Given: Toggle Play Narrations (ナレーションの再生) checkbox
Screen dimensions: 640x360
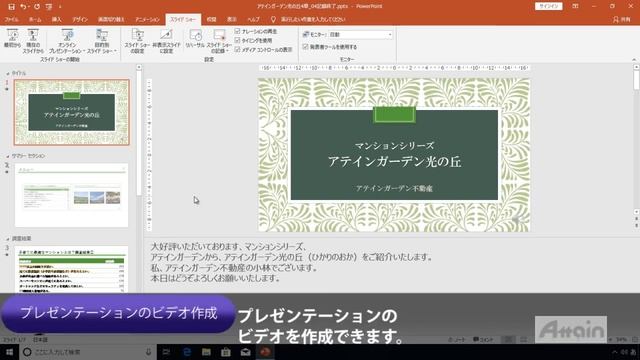Looking at the screenshot, I should (x=238, y=31).
